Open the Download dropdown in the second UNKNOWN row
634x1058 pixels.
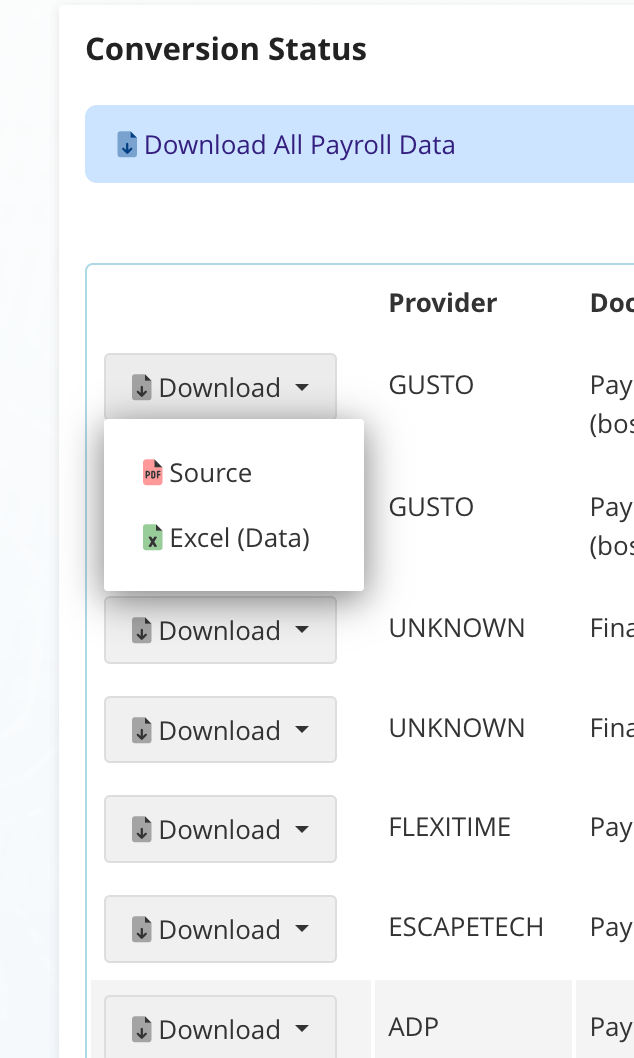(221, 730)
